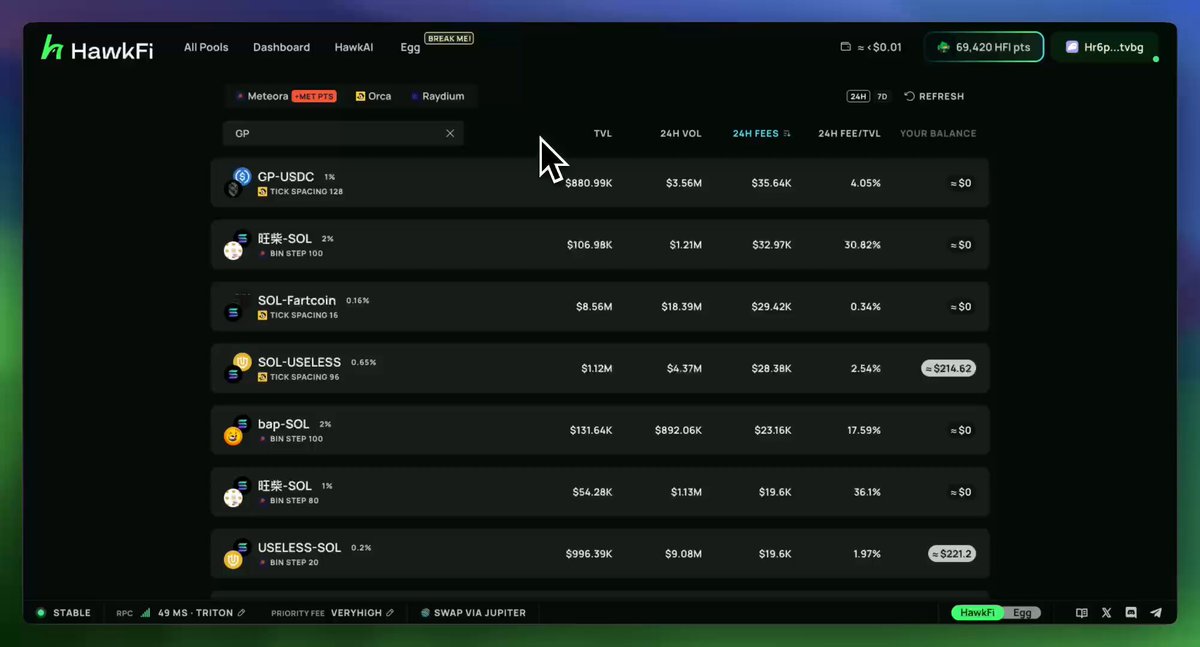
Task: Sort by YOUR BALANCE column
Action: pyautogui.click(x=938, y=133)
